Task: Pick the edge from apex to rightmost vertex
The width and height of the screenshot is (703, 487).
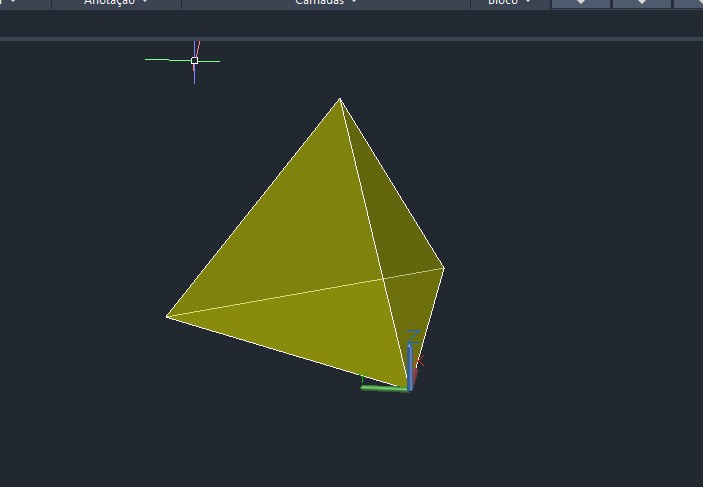Action: (x=392, y=183)
